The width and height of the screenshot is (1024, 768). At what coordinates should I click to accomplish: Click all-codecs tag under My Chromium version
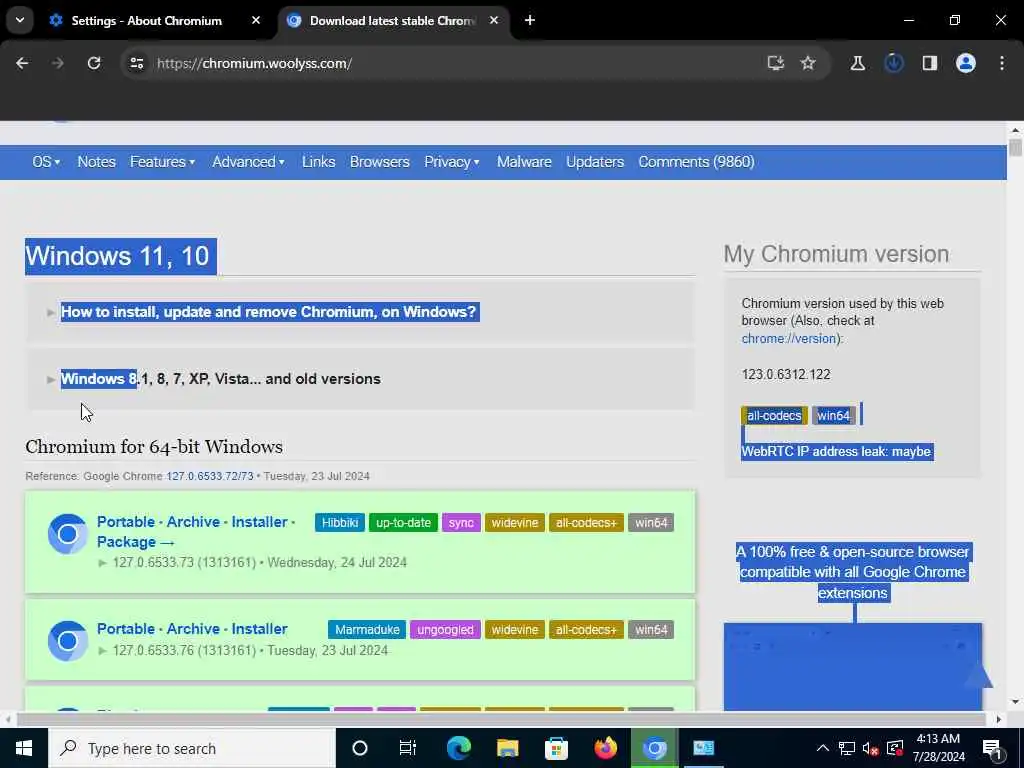point(774,415)
